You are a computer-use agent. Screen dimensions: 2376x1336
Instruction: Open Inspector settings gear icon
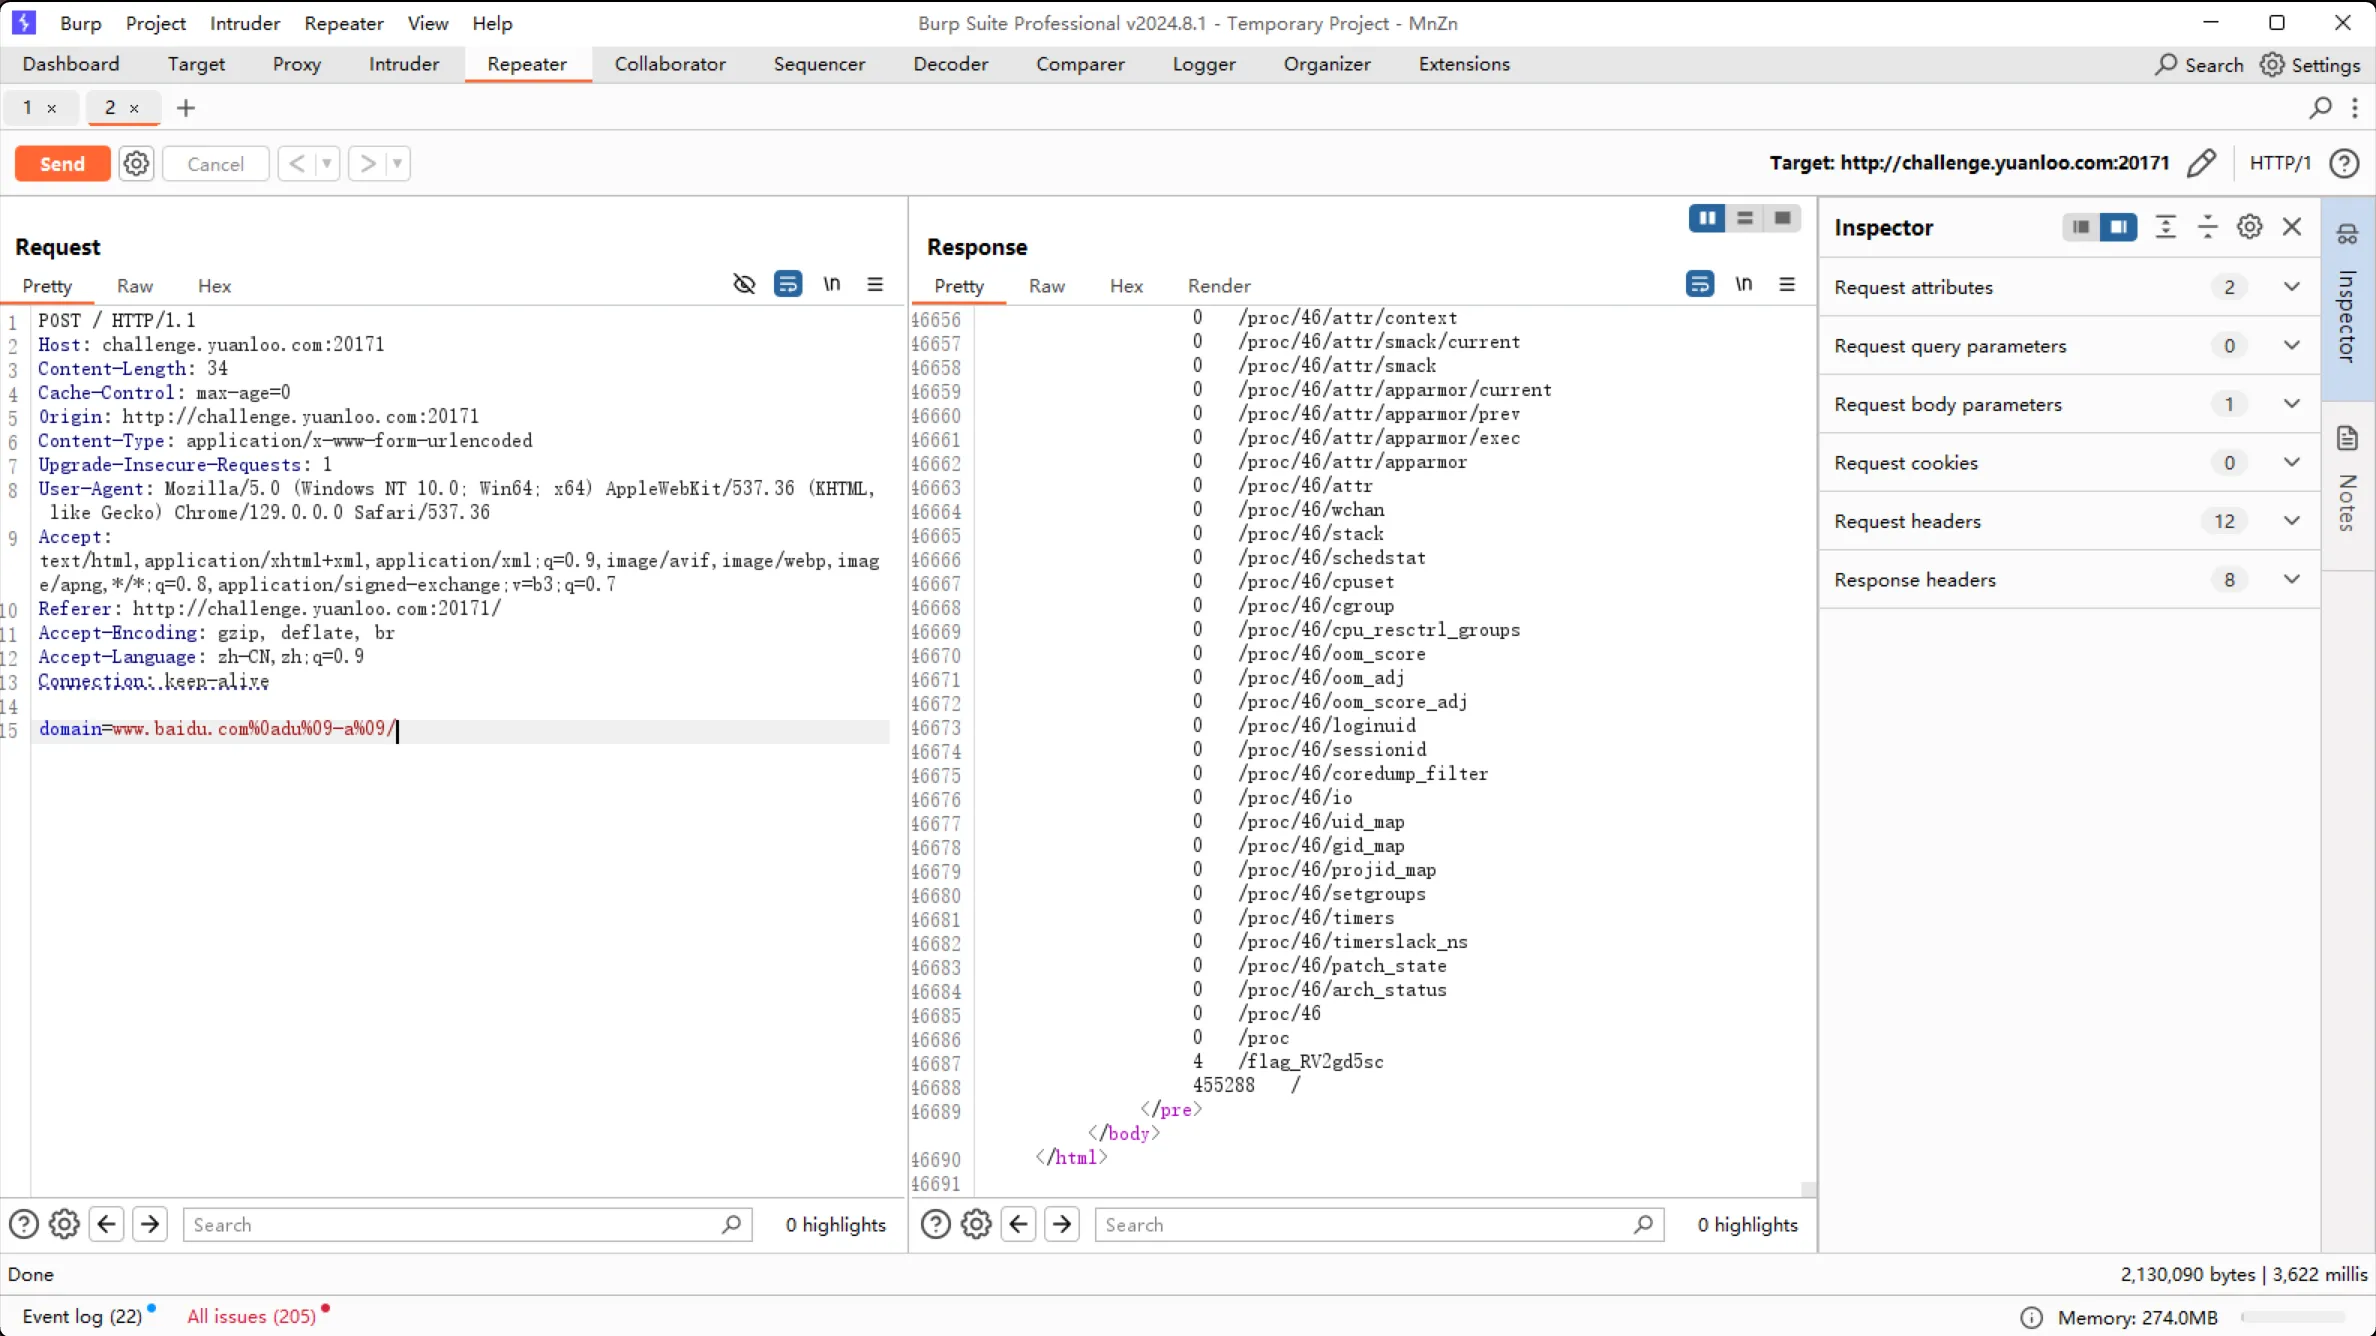[x=2249, y=227]
